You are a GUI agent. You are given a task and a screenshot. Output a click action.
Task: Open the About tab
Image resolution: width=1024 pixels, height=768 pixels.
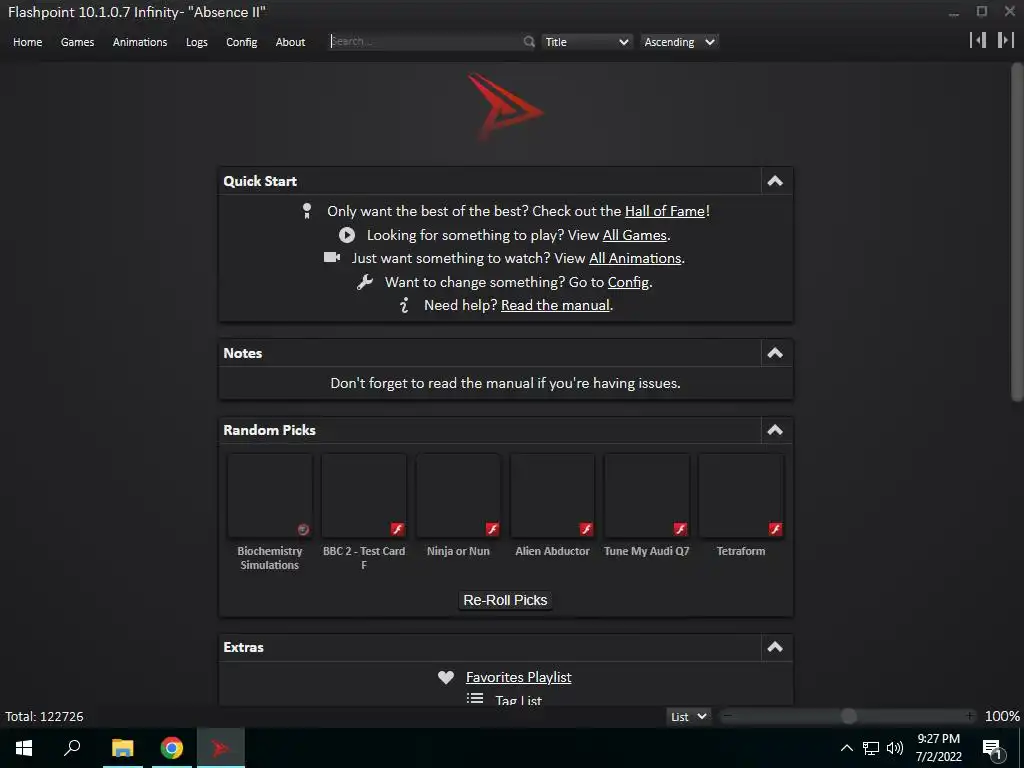pyautogui.click(x=291, y=42)
